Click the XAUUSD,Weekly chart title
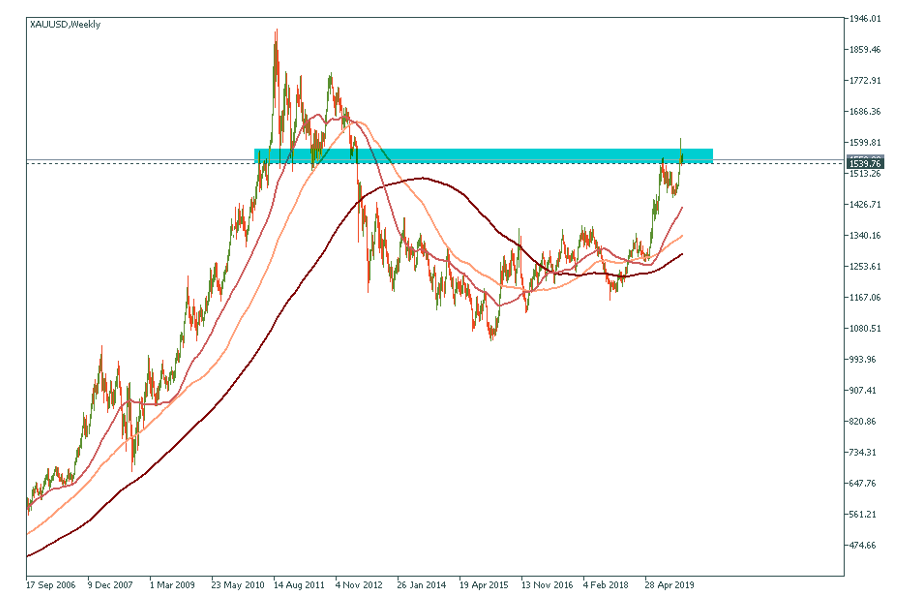The image size is (900, 600). [65, 23]
